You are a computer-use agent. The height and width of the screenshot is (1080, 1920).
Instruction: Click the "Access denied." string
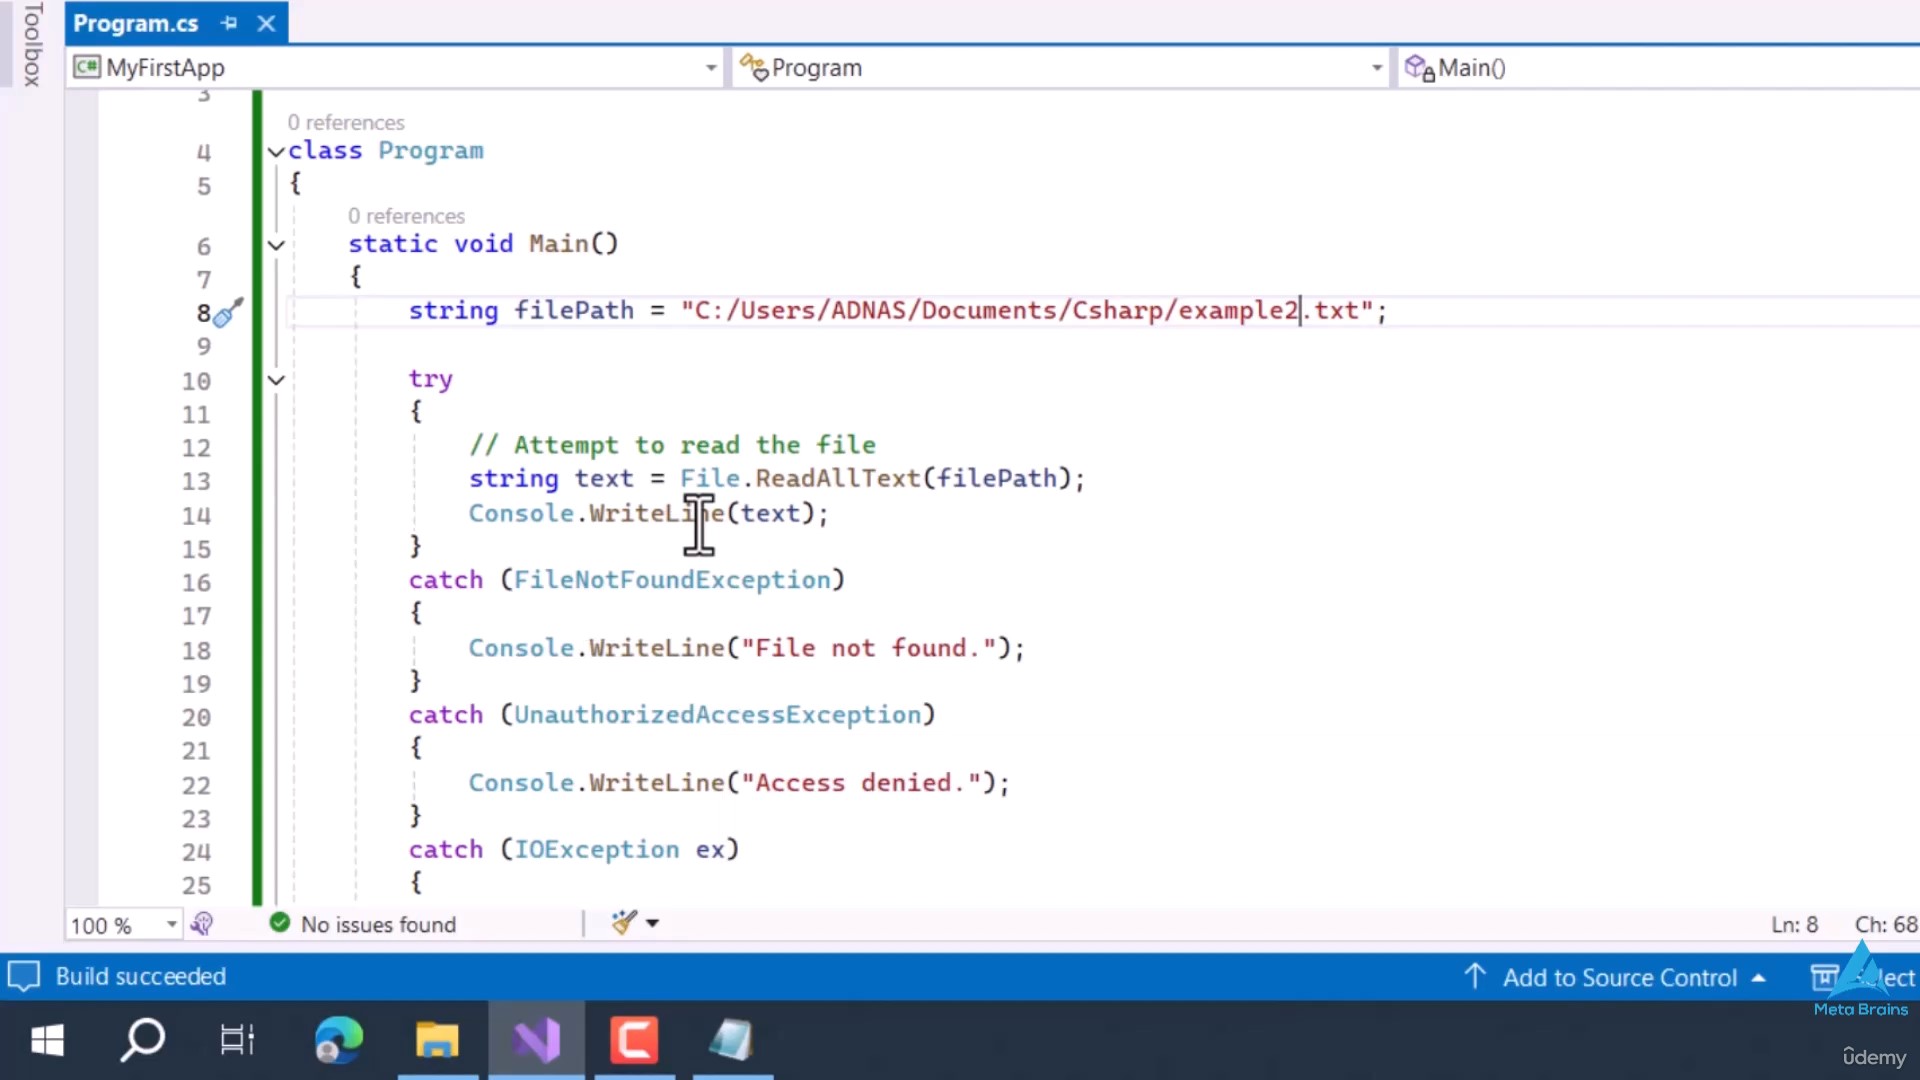point(861,783)
